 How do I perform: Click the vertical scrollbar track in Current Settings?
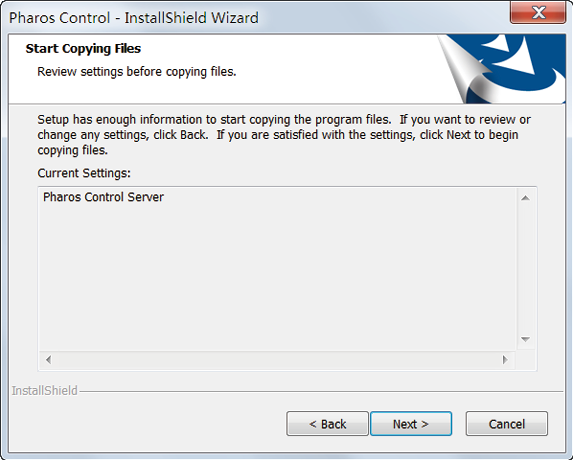(525, 269)
